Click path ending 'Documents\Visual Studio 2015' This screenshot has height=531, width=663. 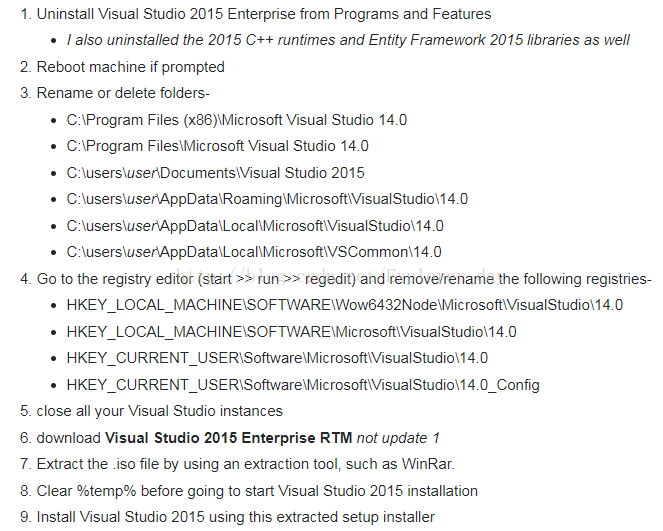click(x=215, y=173)
